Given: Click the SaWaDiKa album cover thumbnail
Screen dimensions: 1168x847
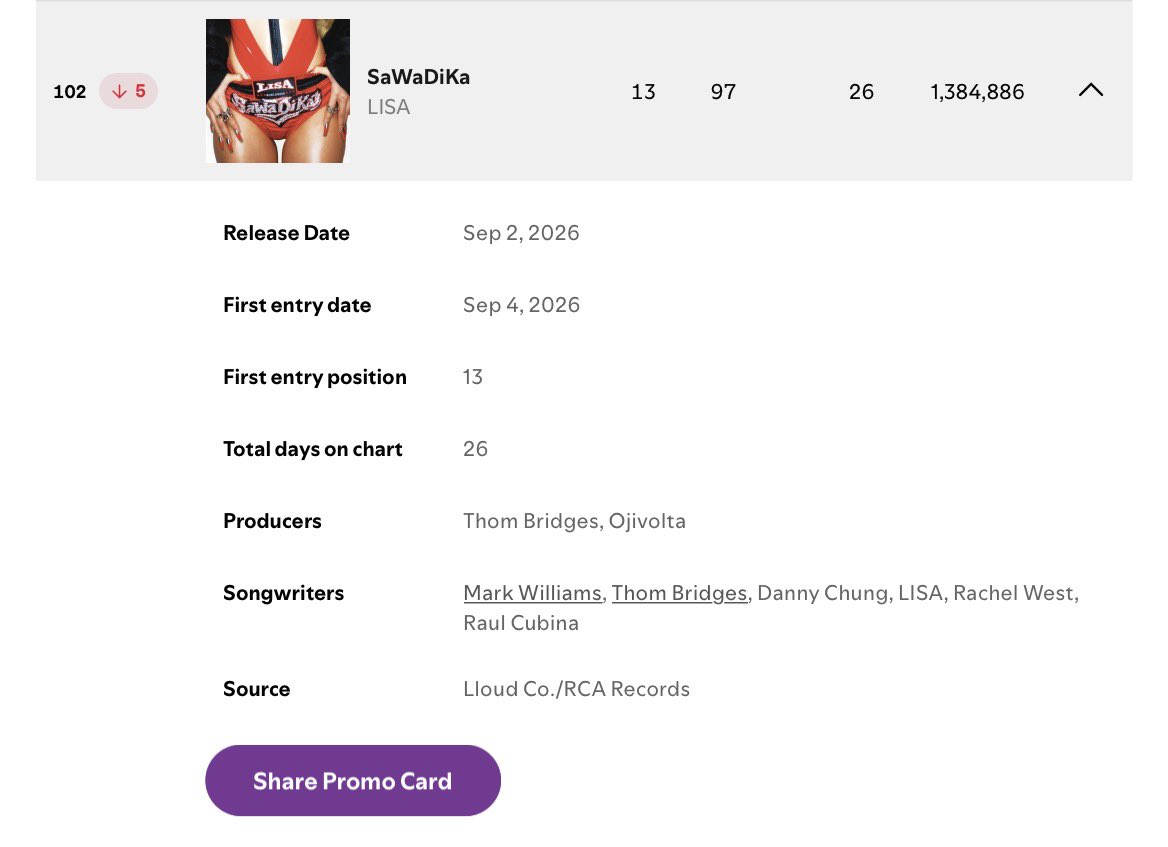Looking at the screenshot, I should point(278,91).
